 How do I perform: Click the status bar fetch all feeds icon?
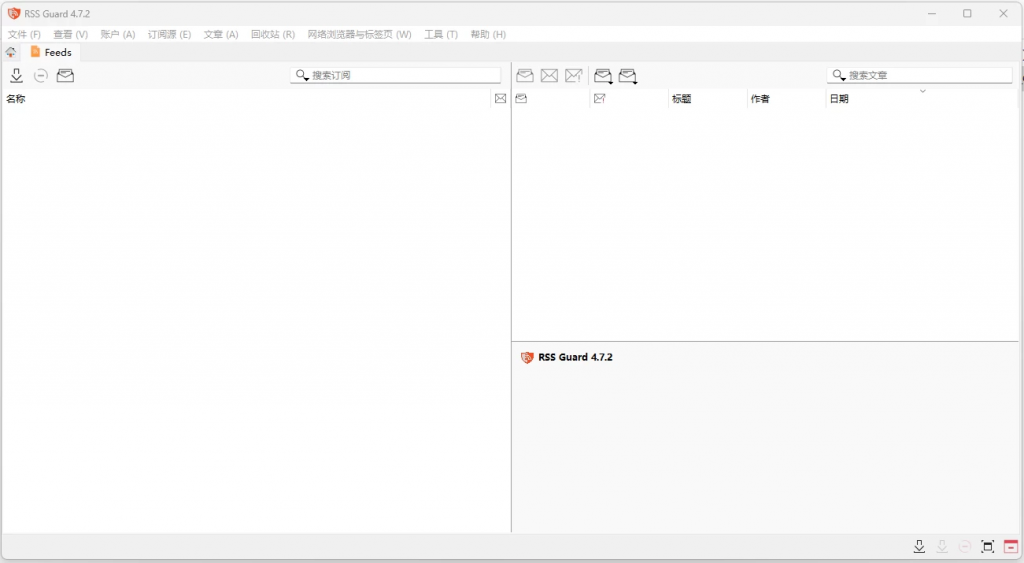pos(919,547)
